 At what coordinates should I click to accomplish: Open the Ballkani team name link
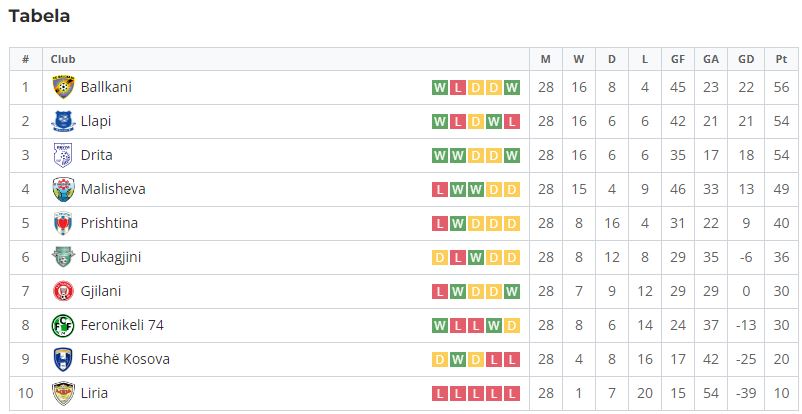(x=106, y=87)
